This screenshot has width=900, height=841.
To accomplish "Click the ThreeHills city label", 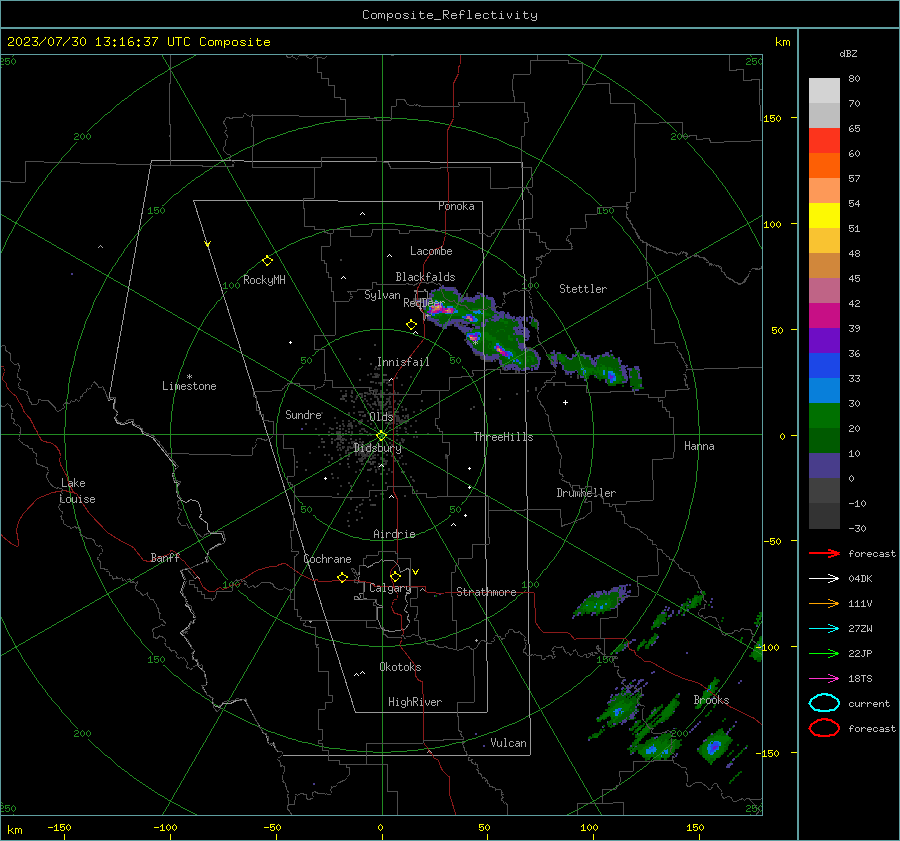I will [x=503, y=437].
